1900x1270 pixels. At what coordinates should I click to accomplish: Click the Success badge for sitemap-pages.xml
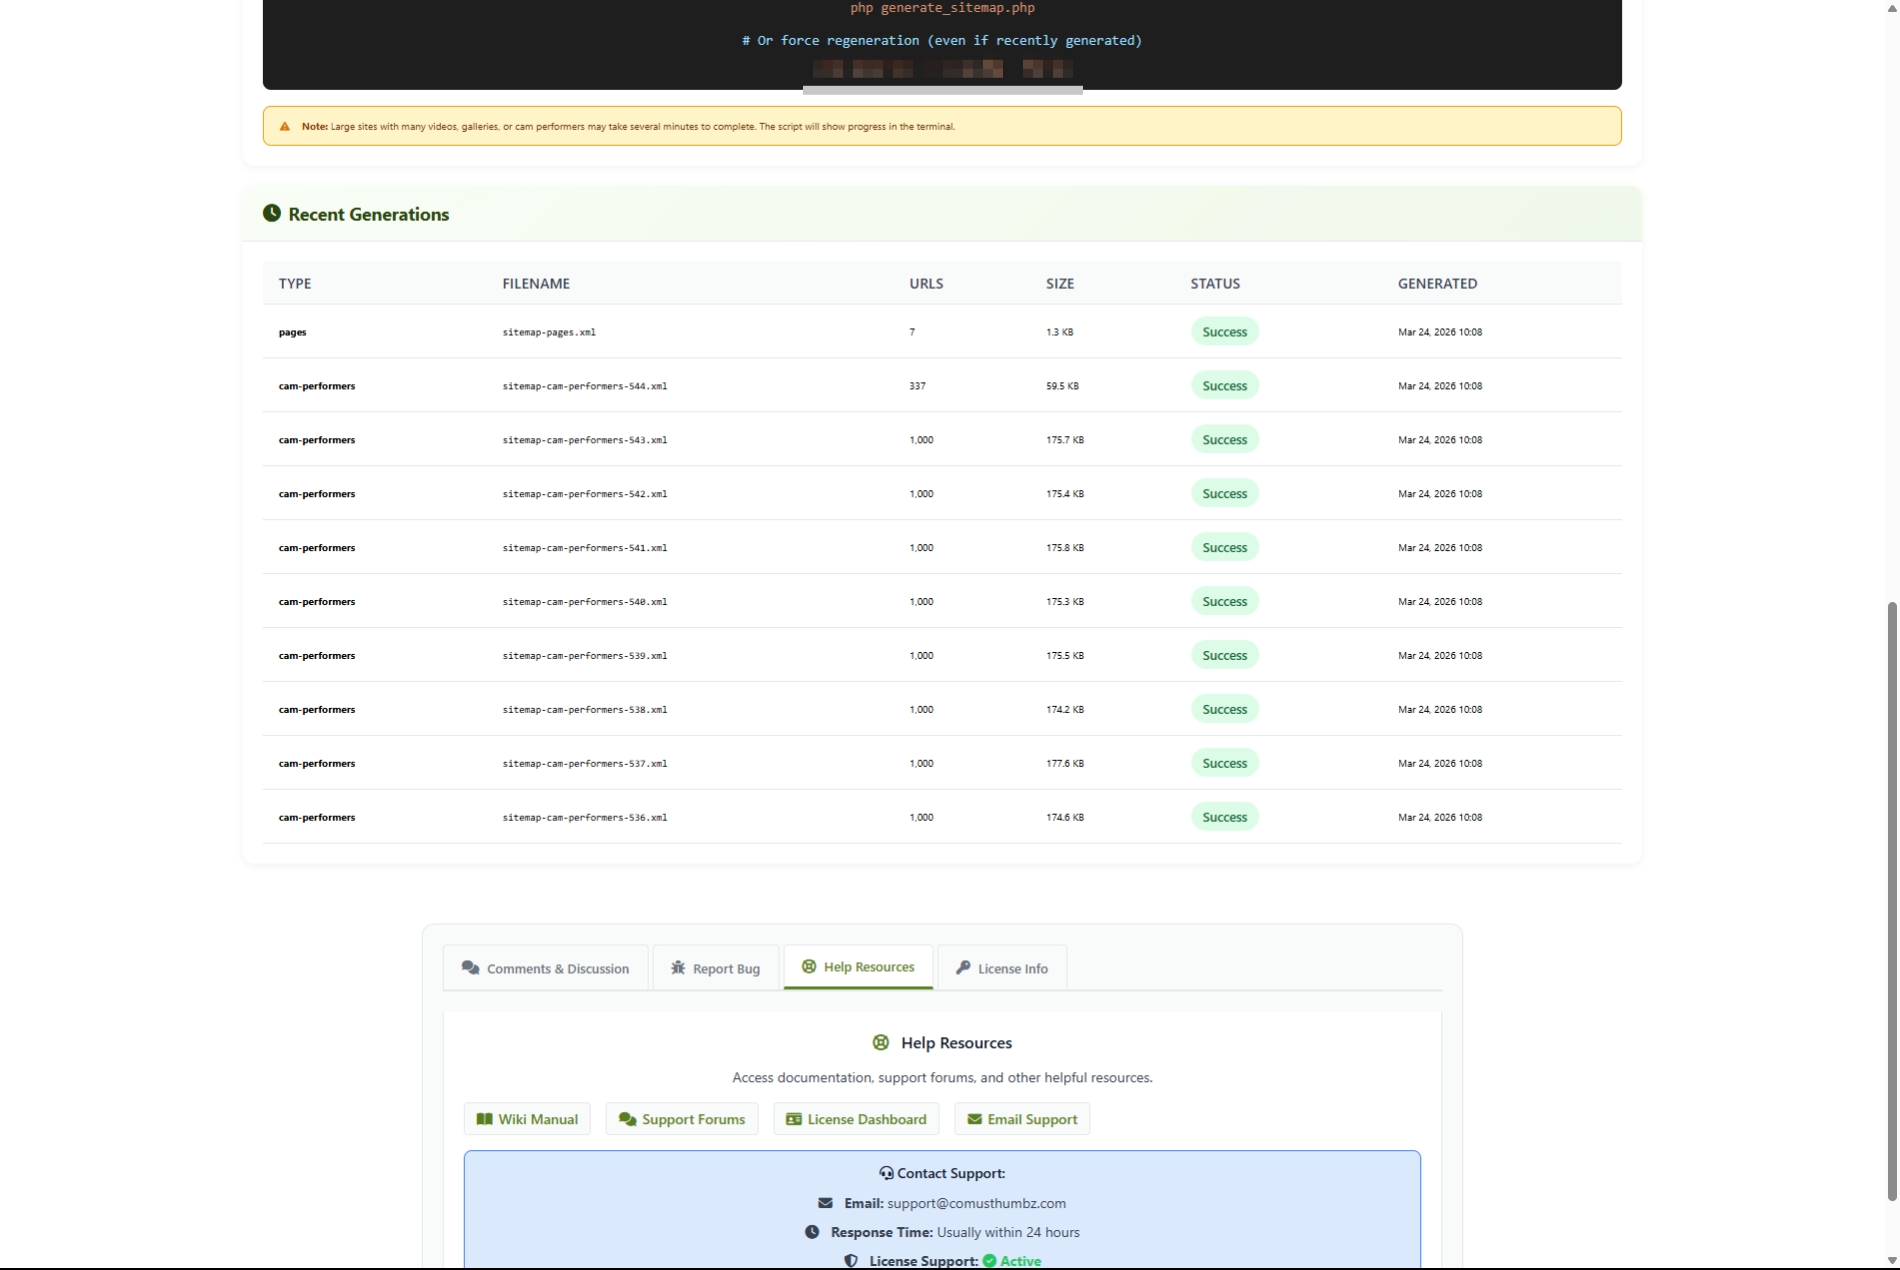coord(1224,332)
